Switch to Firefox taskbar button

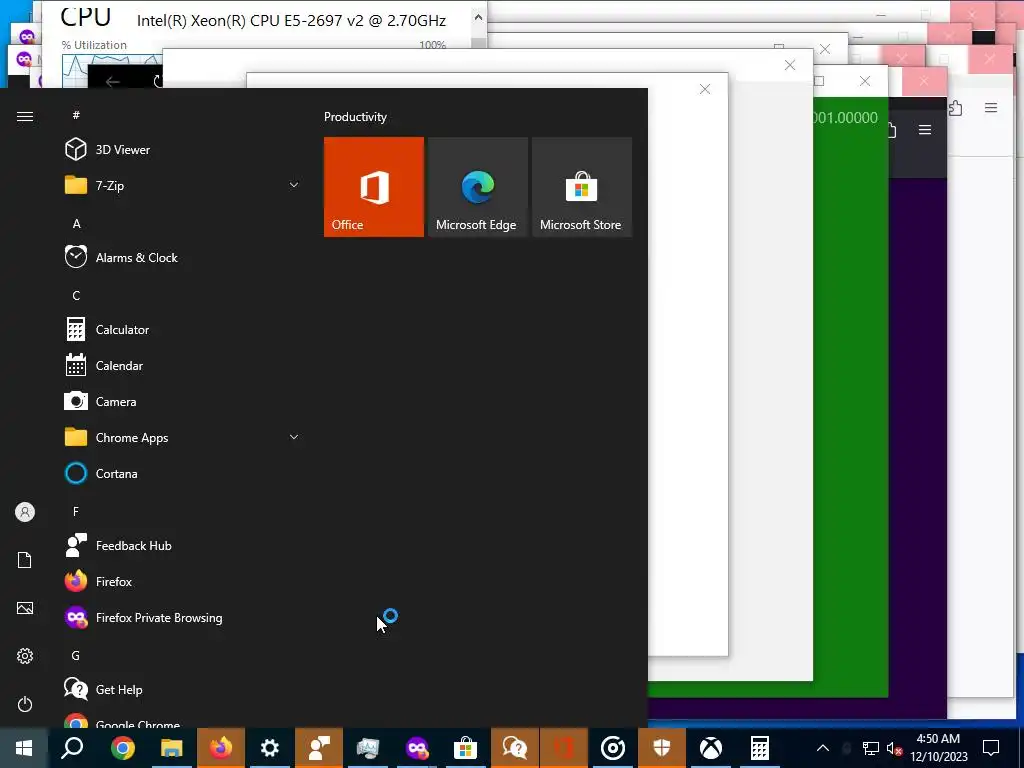tap(221, 748)
